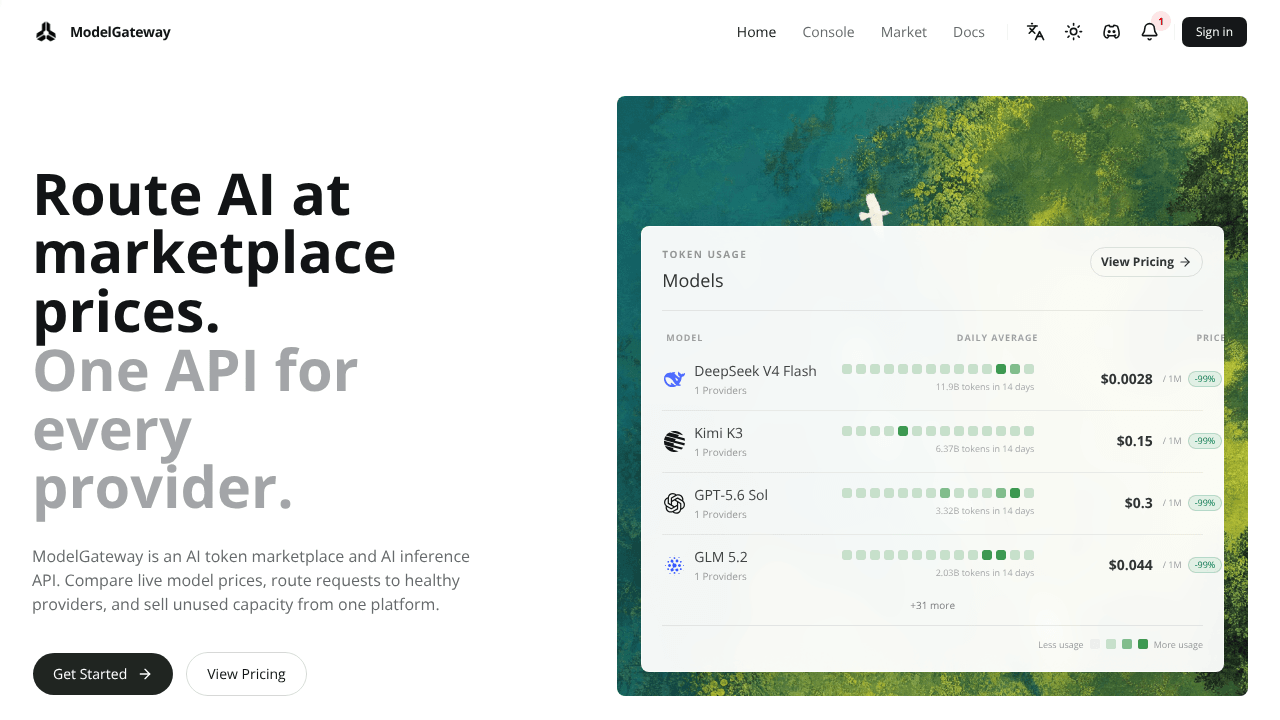Click 3.32B tokens in 14 days text
1280x720 pixels.
985,511
